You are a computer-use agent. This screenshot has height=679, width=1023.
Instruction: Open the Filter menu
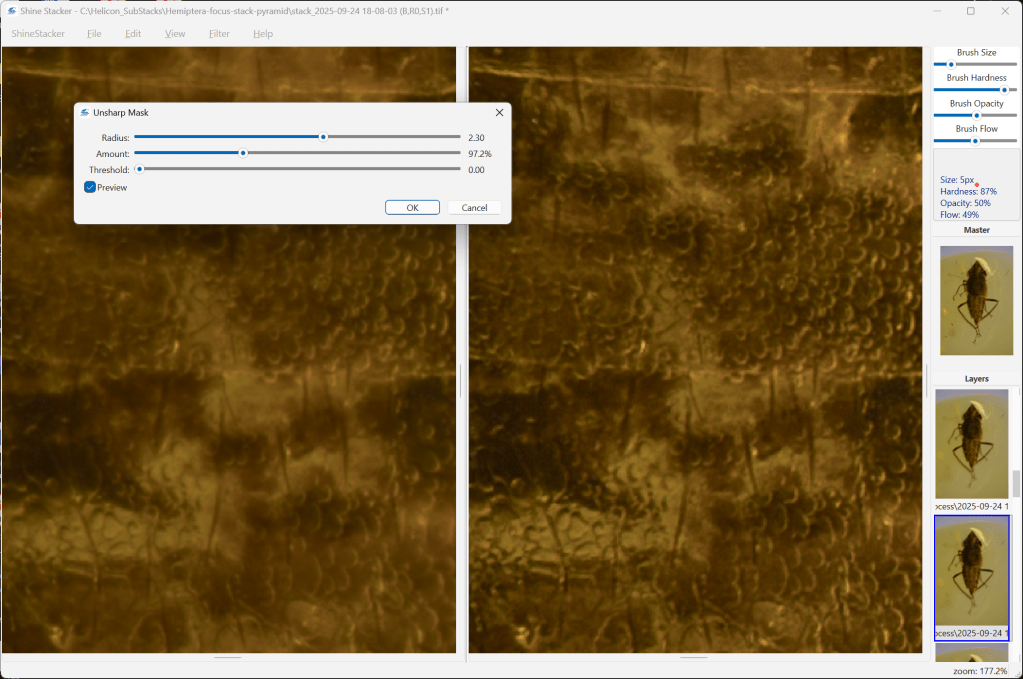(219, 33)
